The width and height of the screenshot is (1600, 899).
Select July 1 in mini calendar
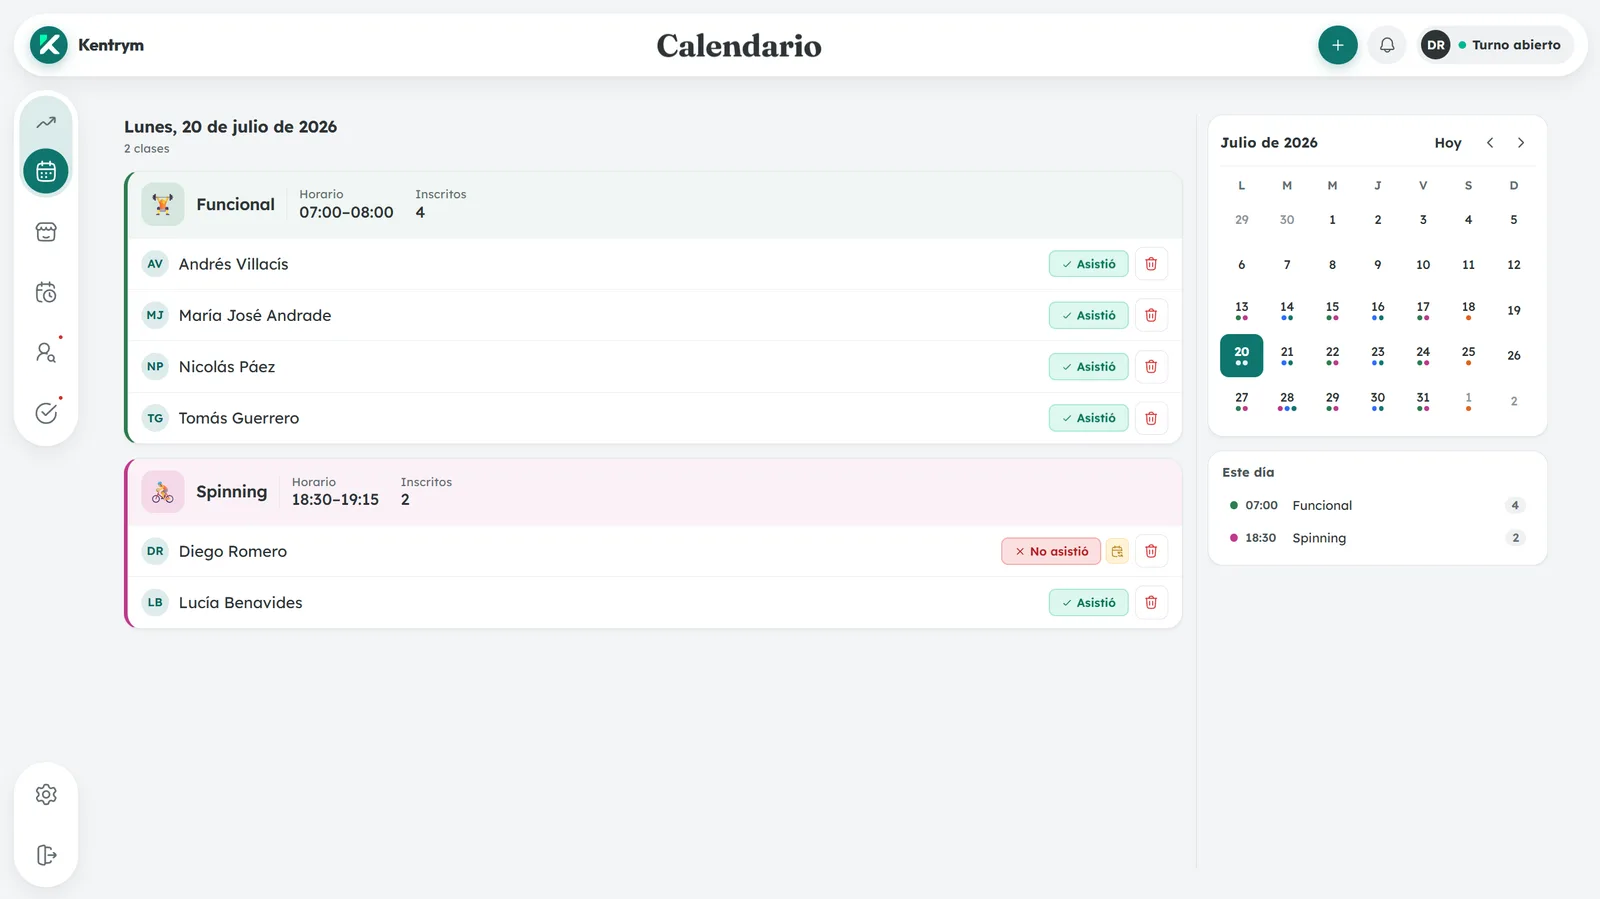pos(1332,220)
